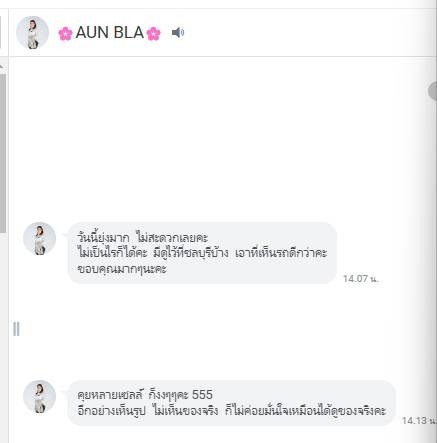Click the pink flower emoji after AUN BLA

click(153, 33)
